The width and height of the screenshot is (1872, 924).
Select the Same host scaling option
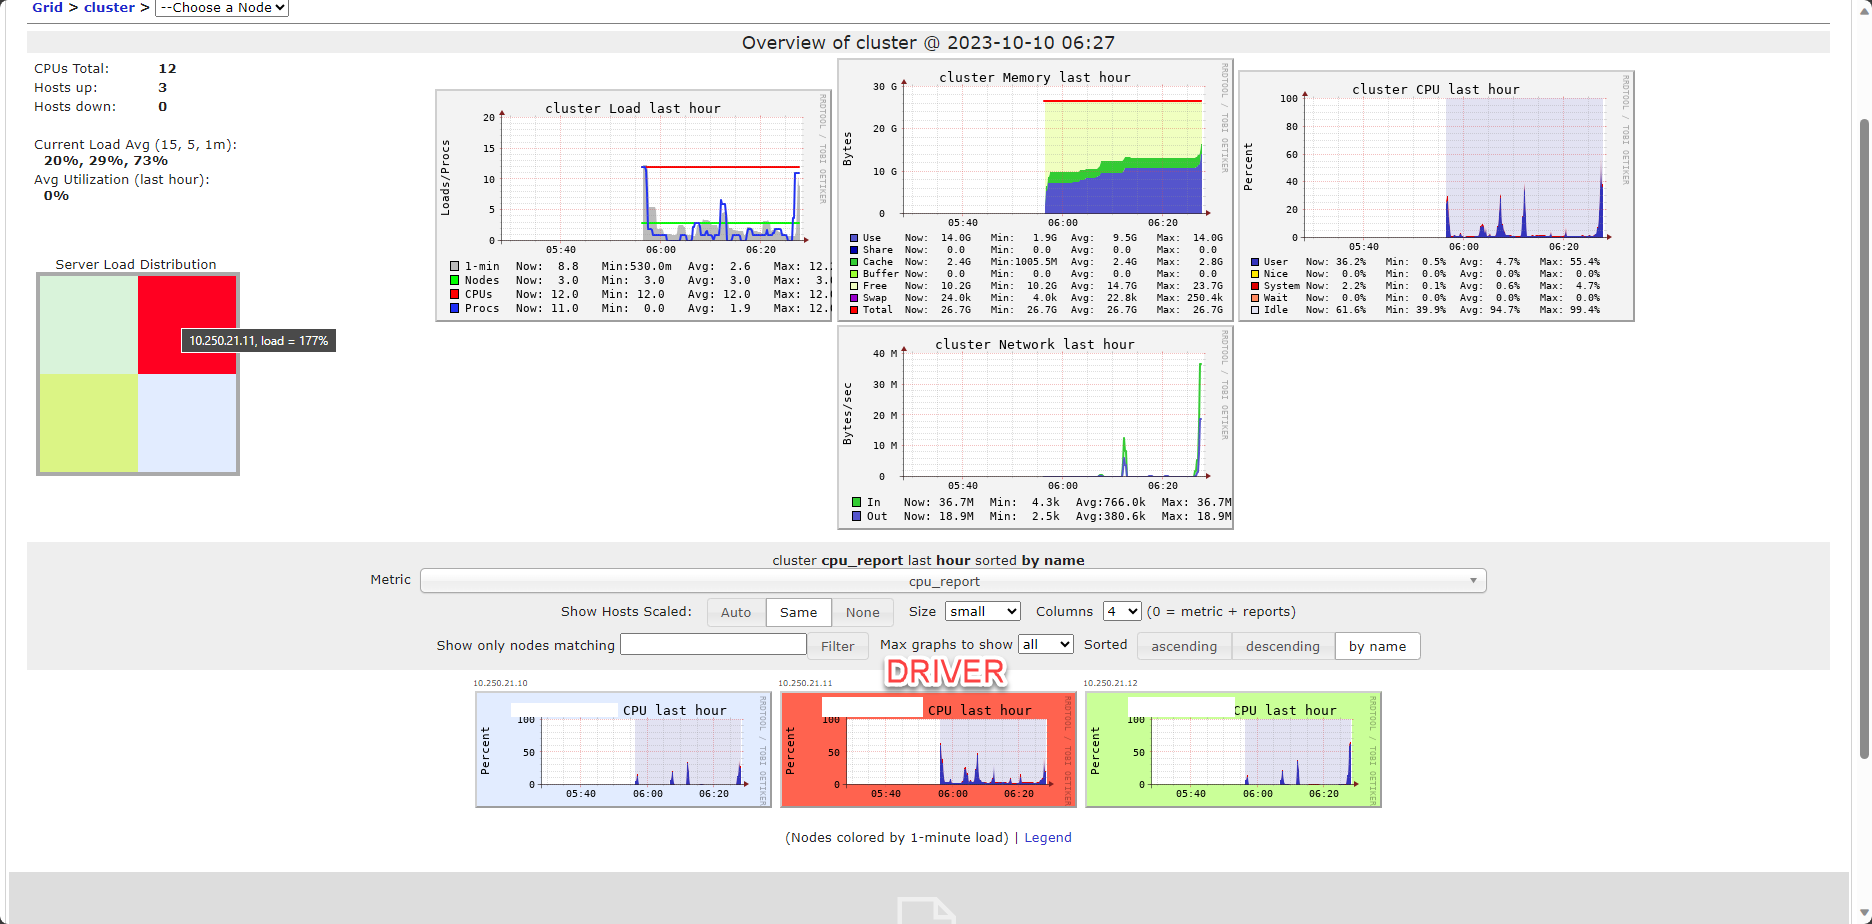(798, 611)
